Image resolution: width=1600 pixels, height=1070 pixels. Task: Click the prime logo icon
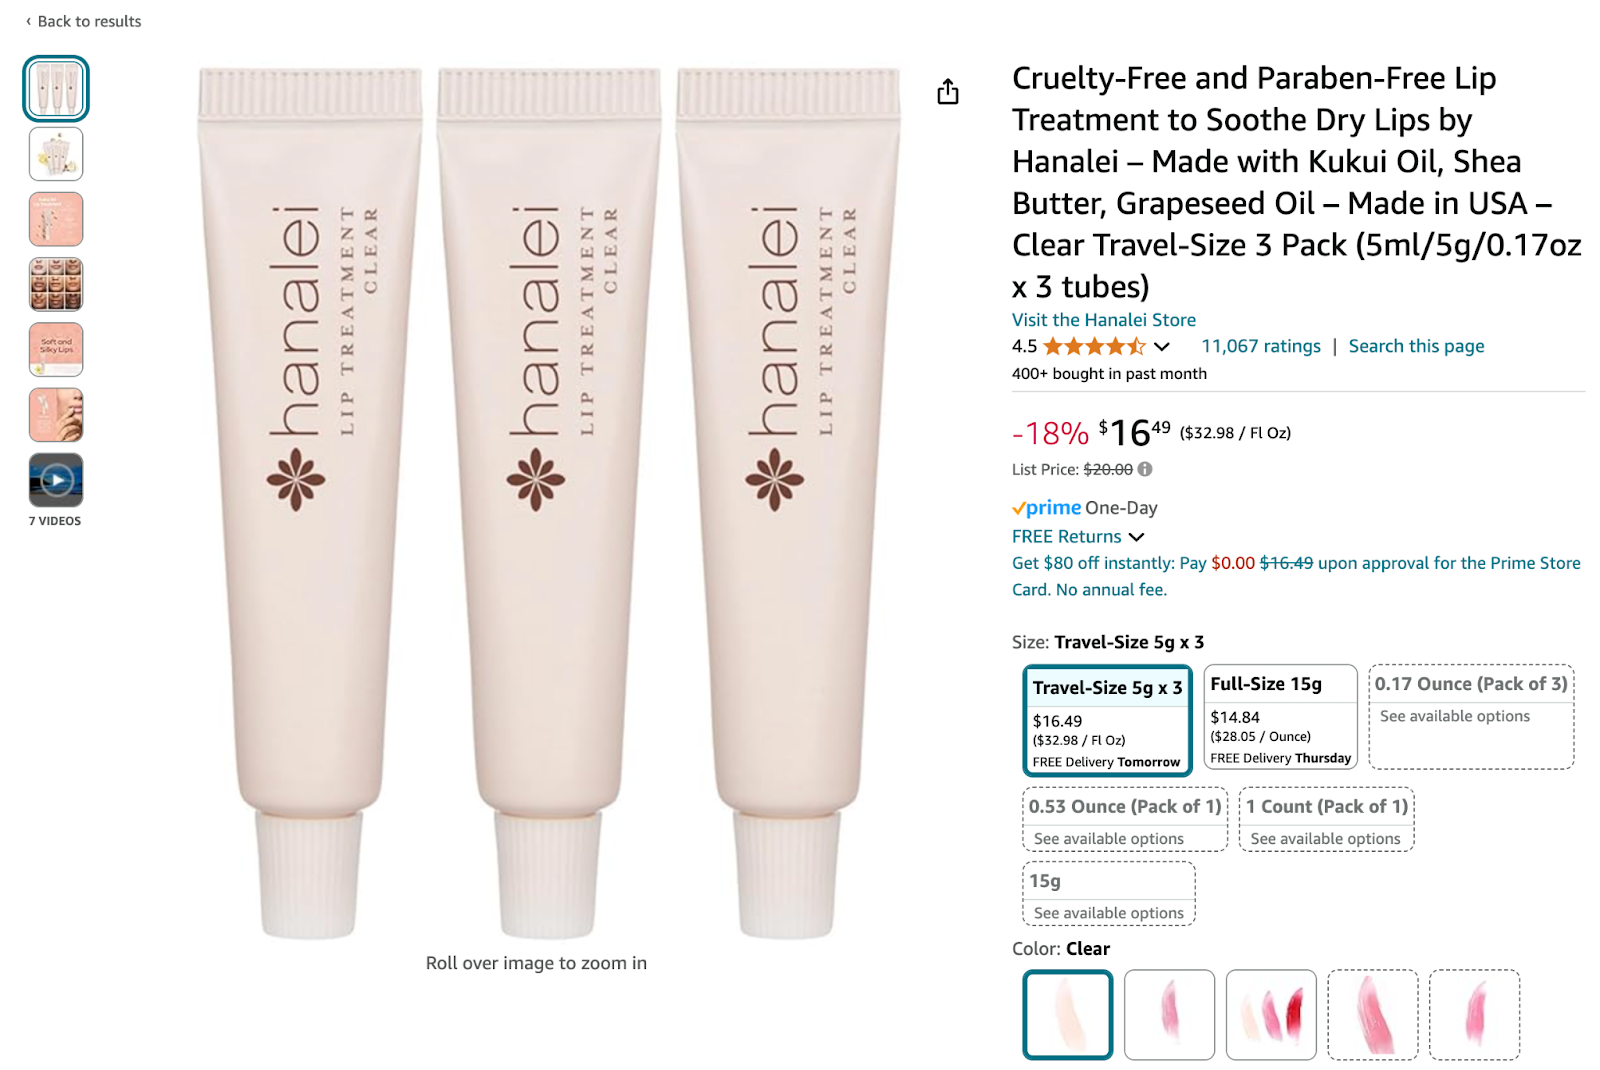1046,508
